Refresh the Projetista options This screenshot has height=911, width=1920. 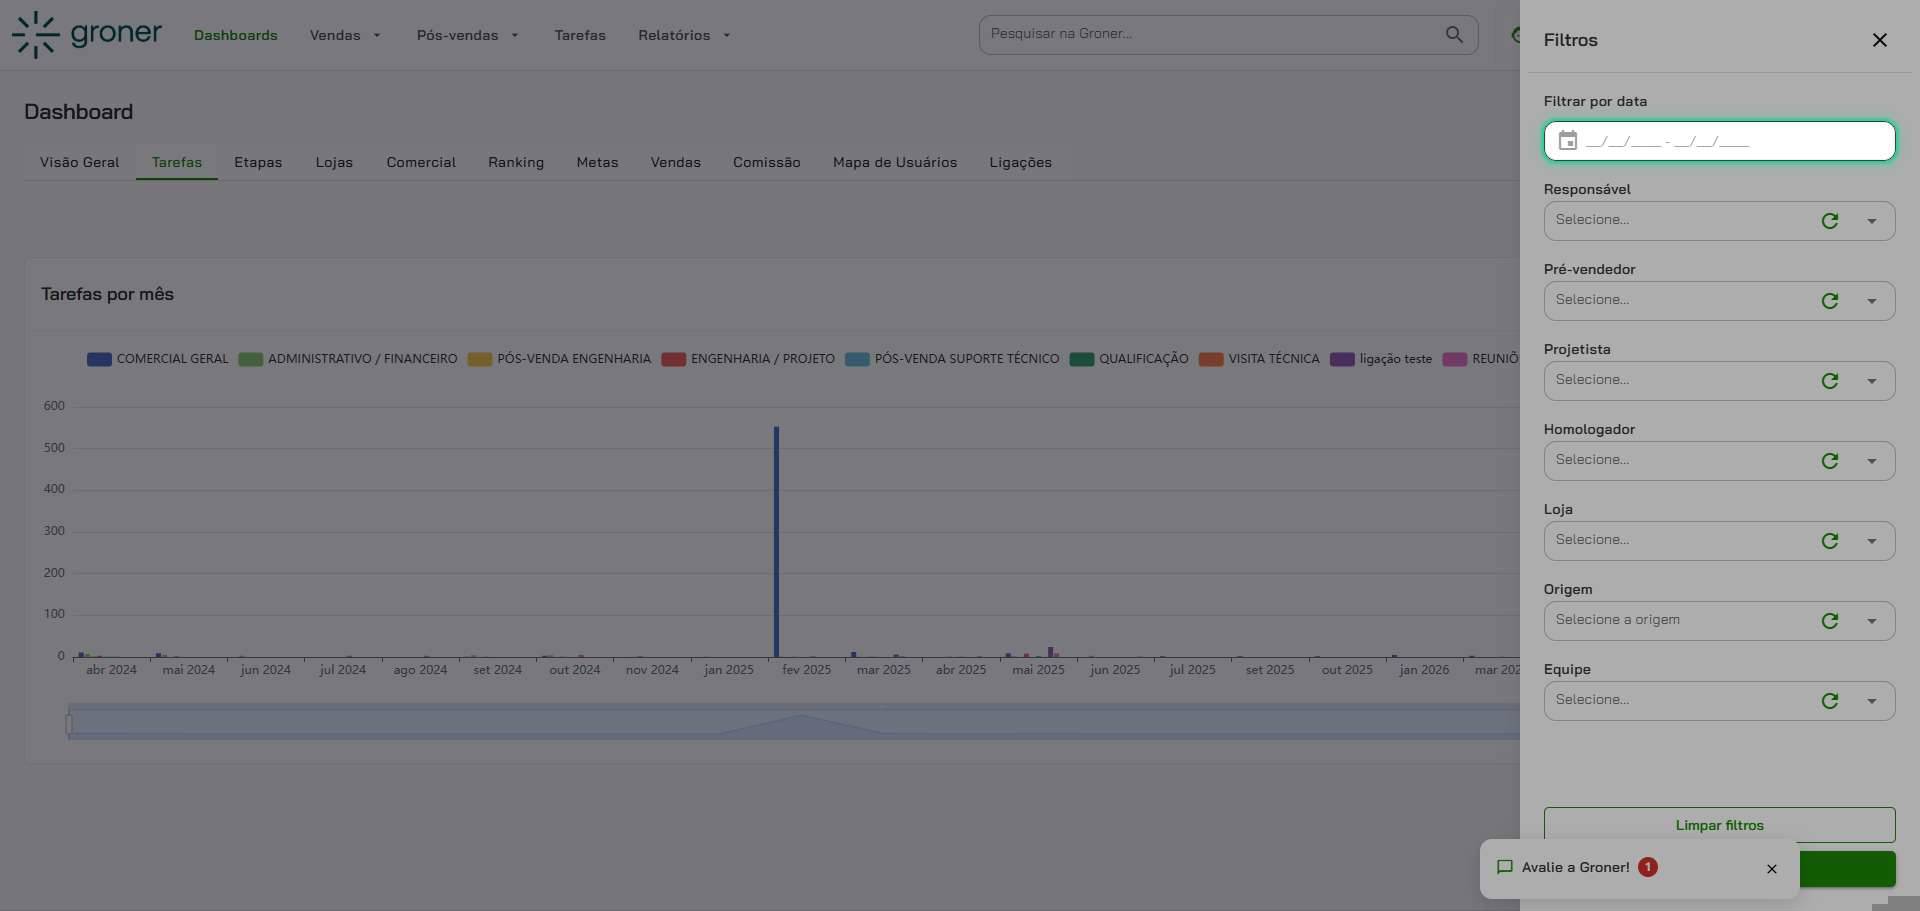(1829, 381)
